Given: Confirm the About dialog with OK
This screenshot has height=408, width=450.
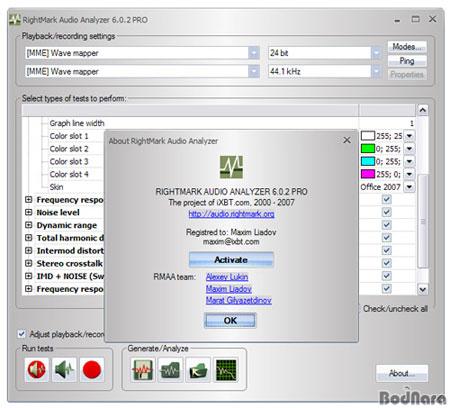Looking at the screenshot, I should [x=230, y=321].
